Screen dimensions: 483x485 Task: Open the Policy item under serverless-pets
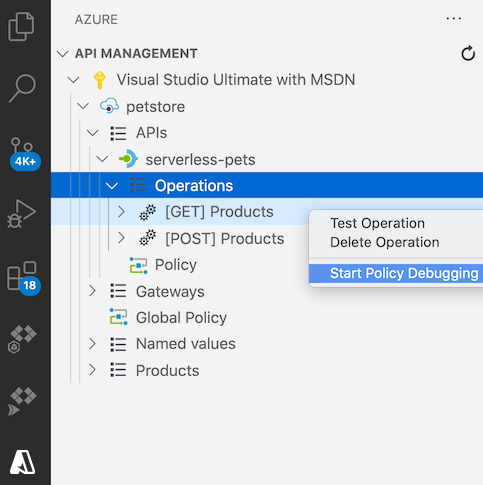(176, 265)
